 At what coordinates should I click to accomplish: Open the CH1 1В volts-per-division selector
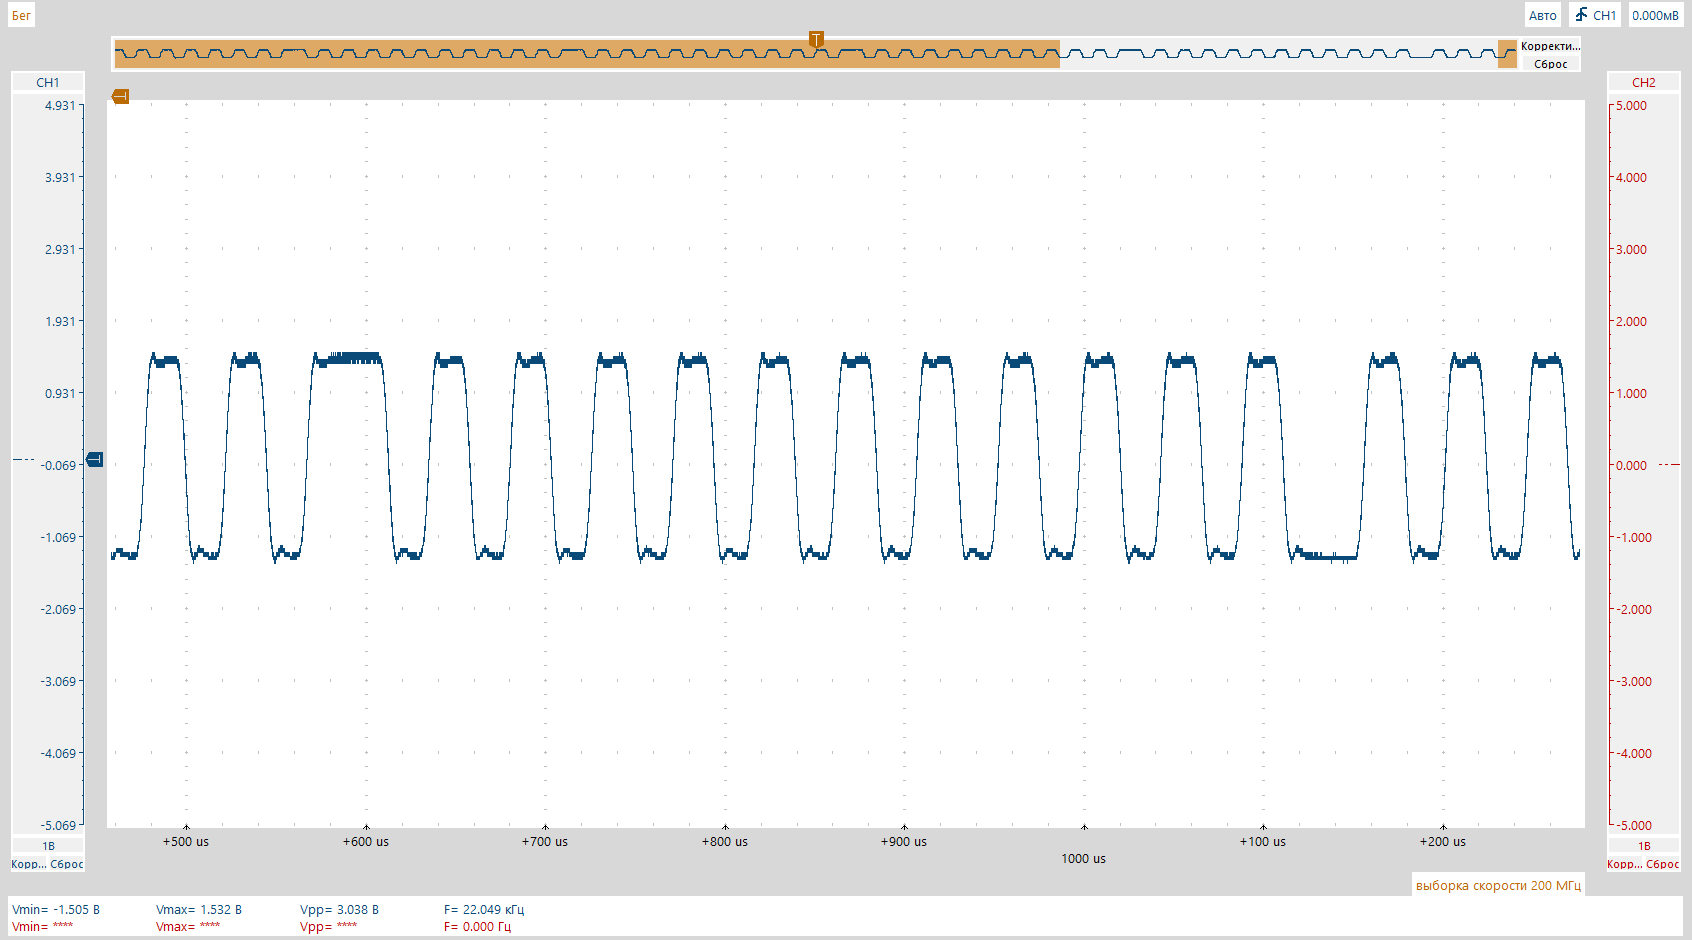point(48,846)
